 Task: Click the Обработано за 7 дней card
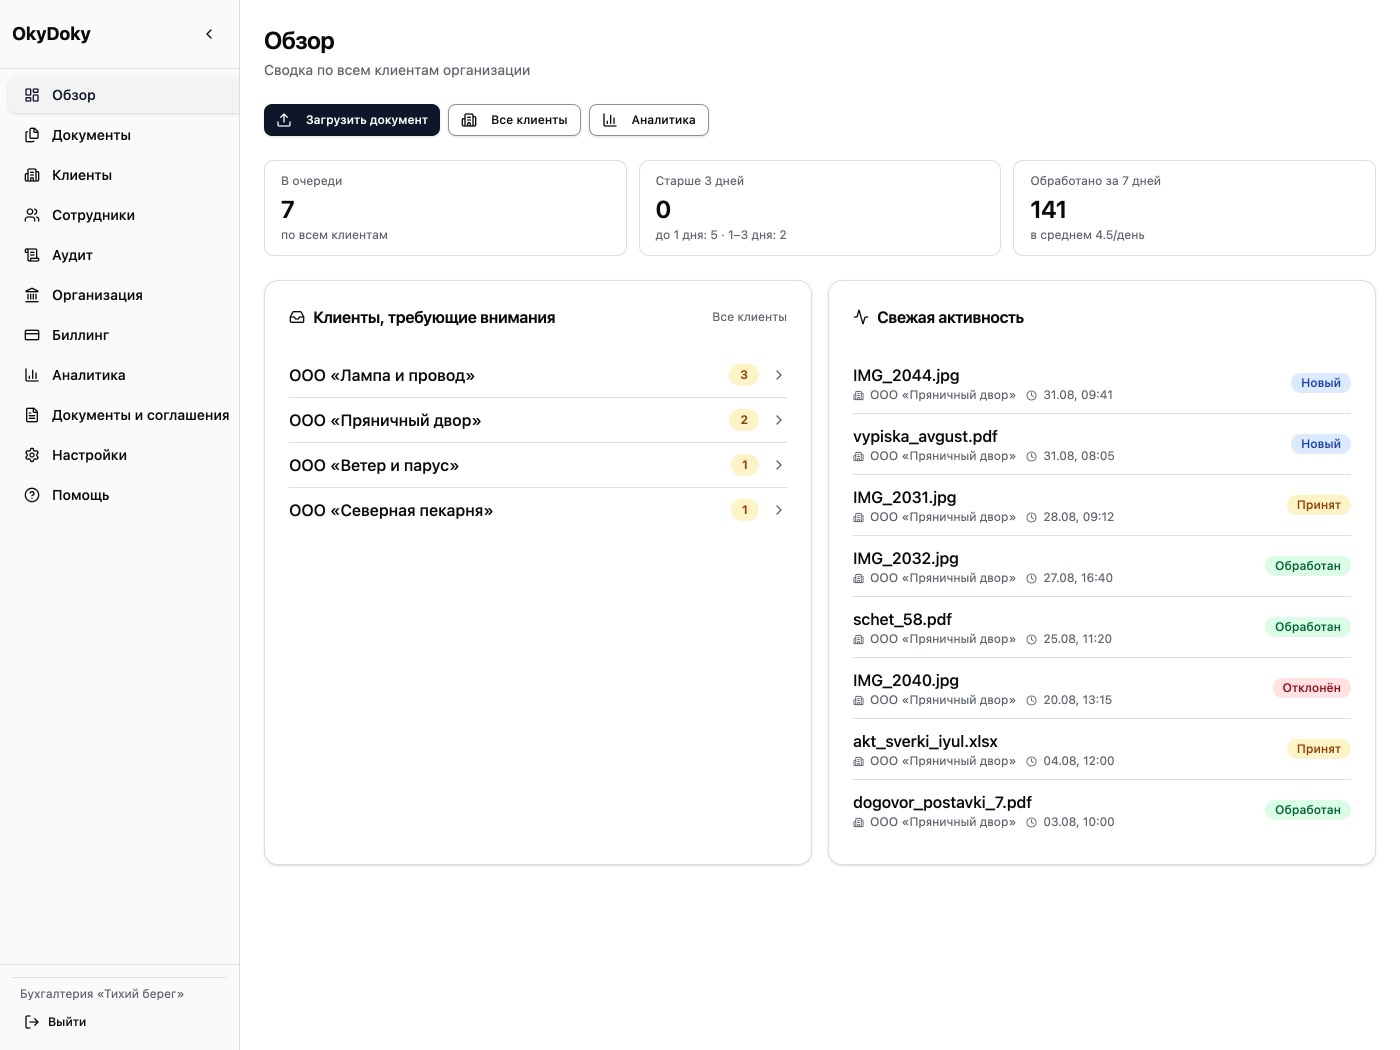pos(1194,208)
